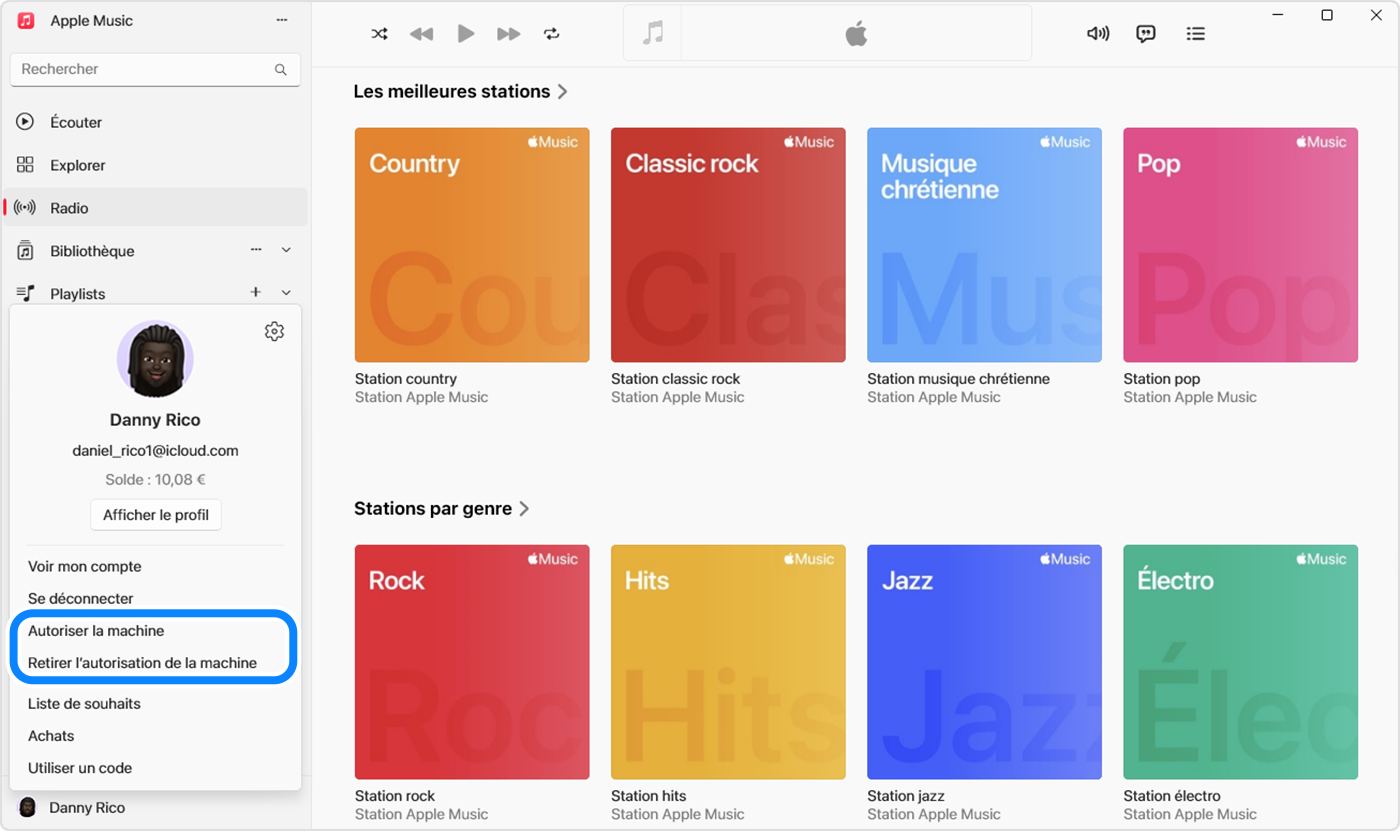Open the volume control speaker icon

click(1098, 34)
